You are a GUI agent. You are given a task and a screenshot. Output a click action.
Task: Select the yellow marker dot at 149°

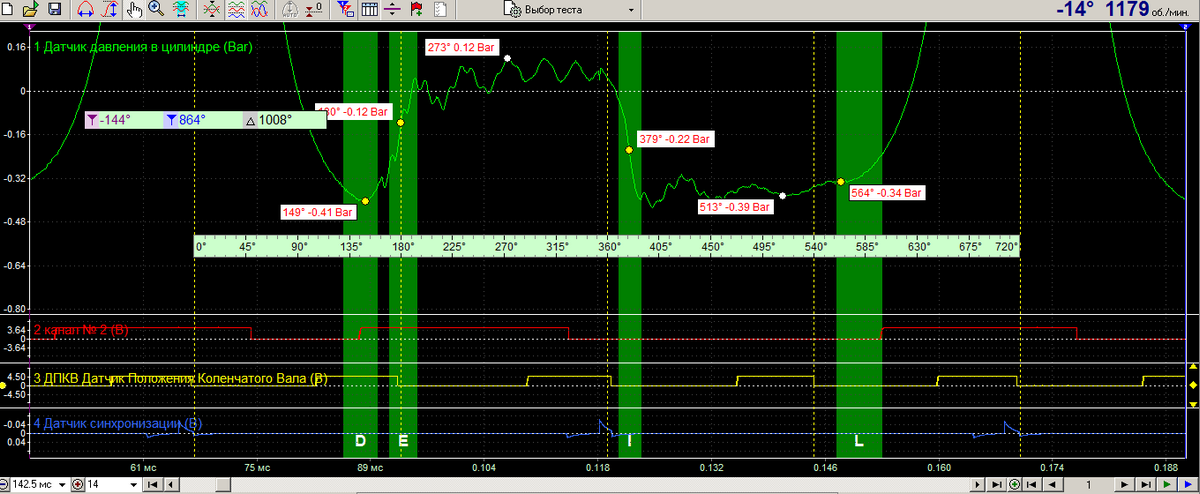click(x=365, y=201)
